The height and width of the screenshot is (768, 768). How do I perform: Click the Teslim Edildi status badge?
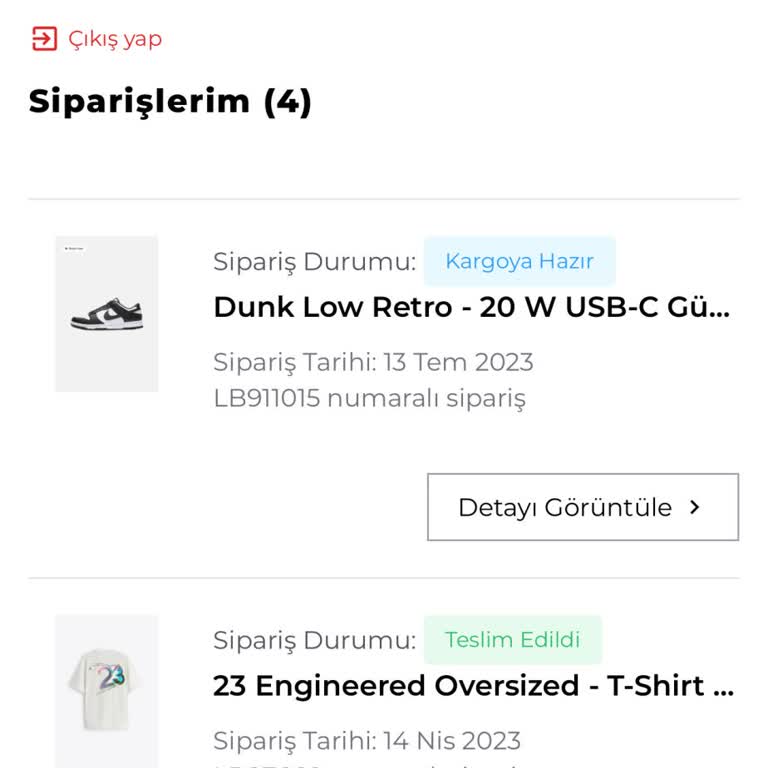click(513, 640)
